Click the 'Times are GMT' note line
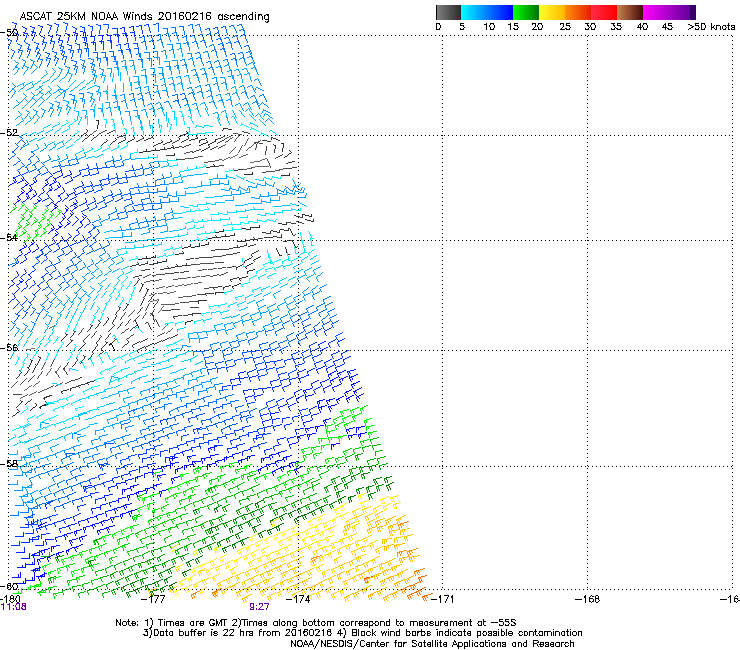This screenshot has width=740, height=650. pos(316,623)
